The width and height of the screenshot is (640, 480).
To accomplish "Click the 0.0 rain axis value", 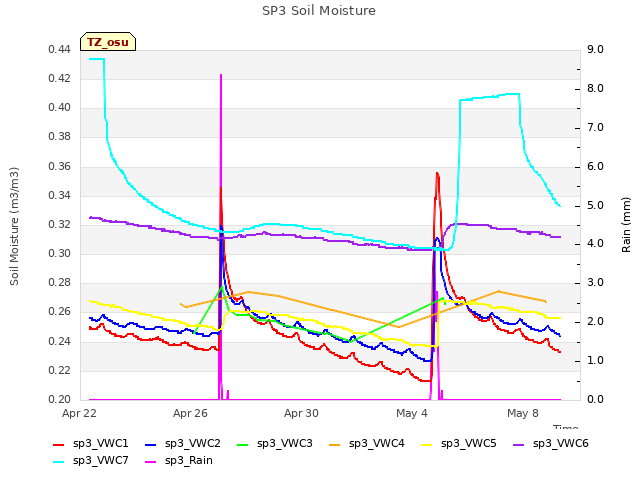I will tap(596, 400).
